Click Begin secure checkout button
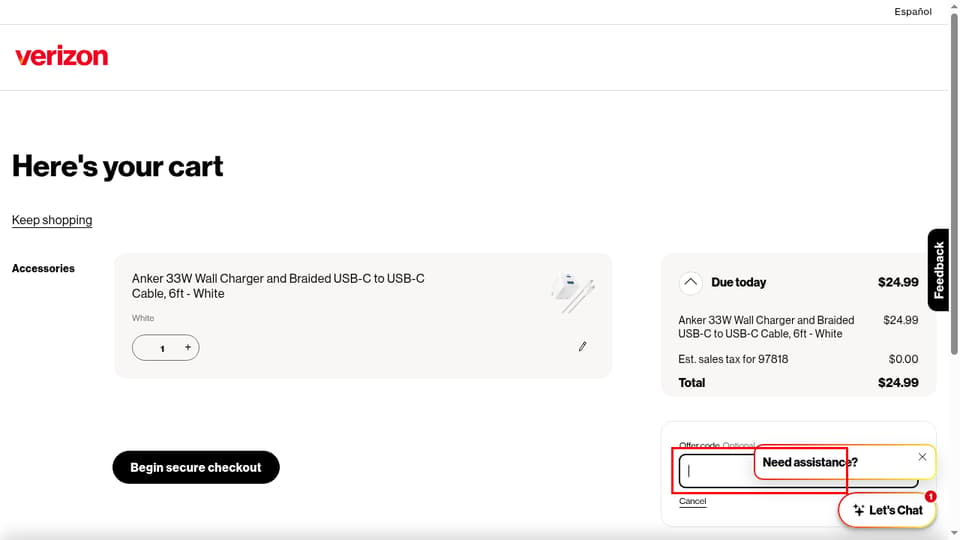The image size is (960, 540). (x=196, y=467)
